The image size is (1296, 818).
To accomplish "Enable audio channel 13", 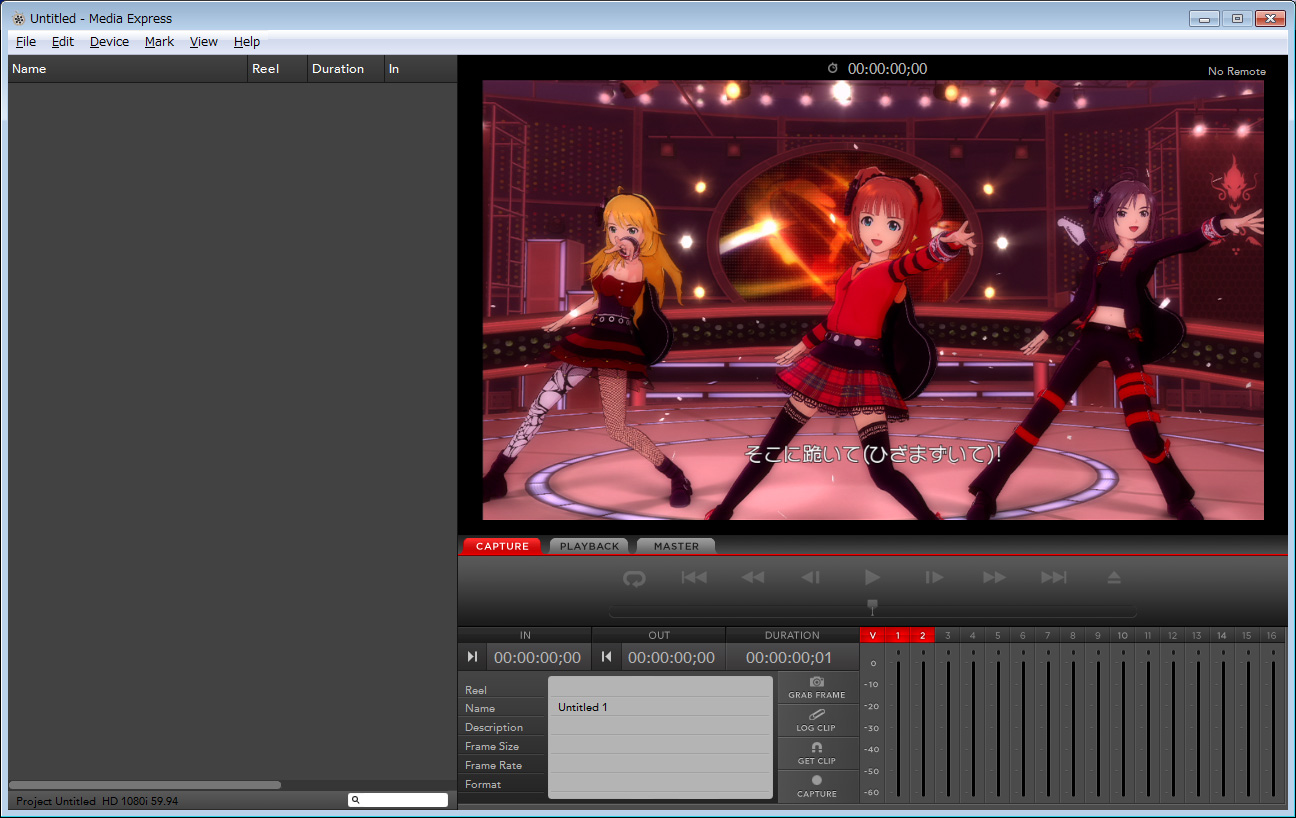I will [x=1197, y=635].
